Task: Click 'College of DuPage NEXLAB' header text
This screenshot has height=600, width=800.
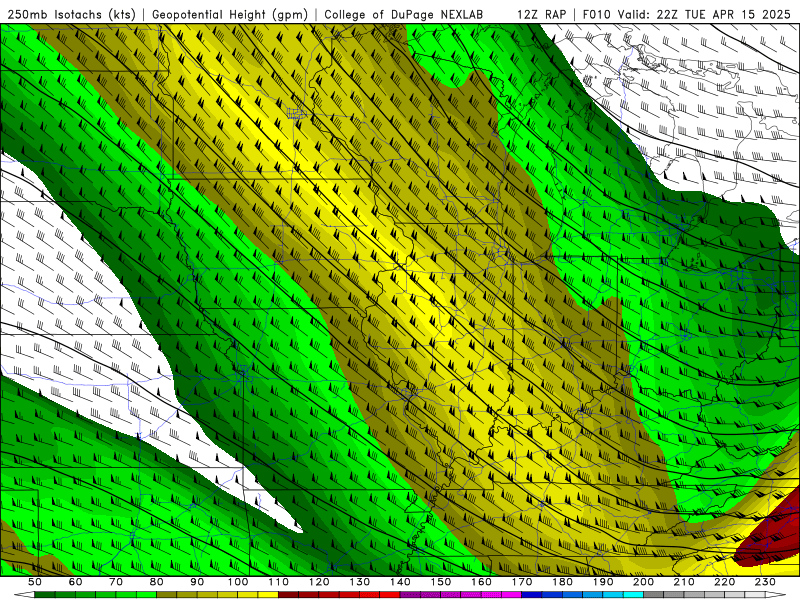Action: (404, 14)
